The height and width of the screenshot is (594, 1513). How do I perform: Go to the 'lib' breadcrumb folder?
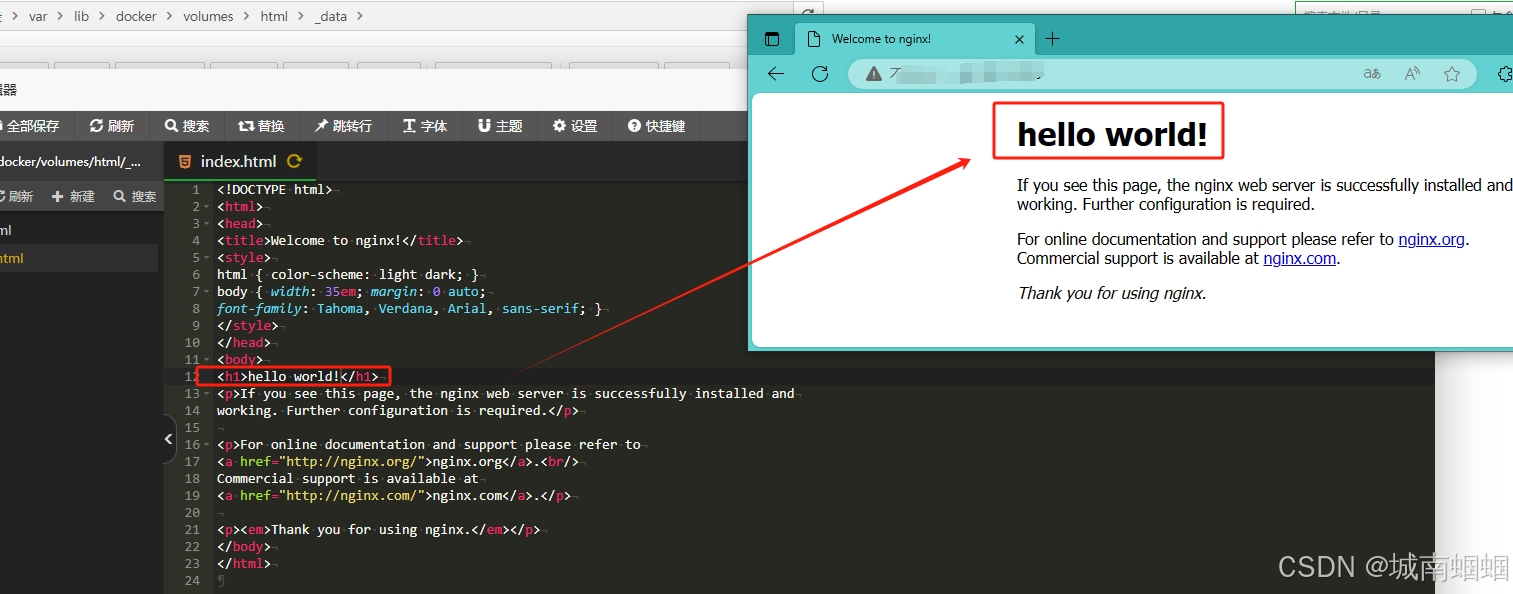pyautogui.click(x=81, y=16)
